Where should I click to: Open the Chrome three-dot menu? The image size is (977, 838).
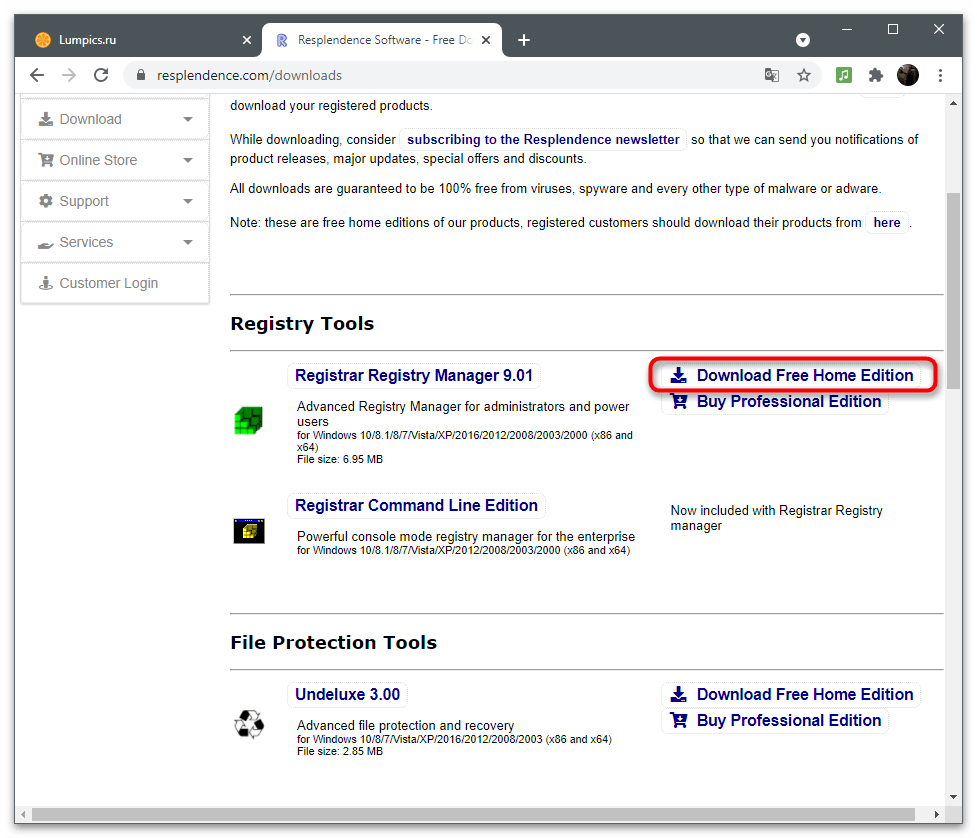[940, 75]
